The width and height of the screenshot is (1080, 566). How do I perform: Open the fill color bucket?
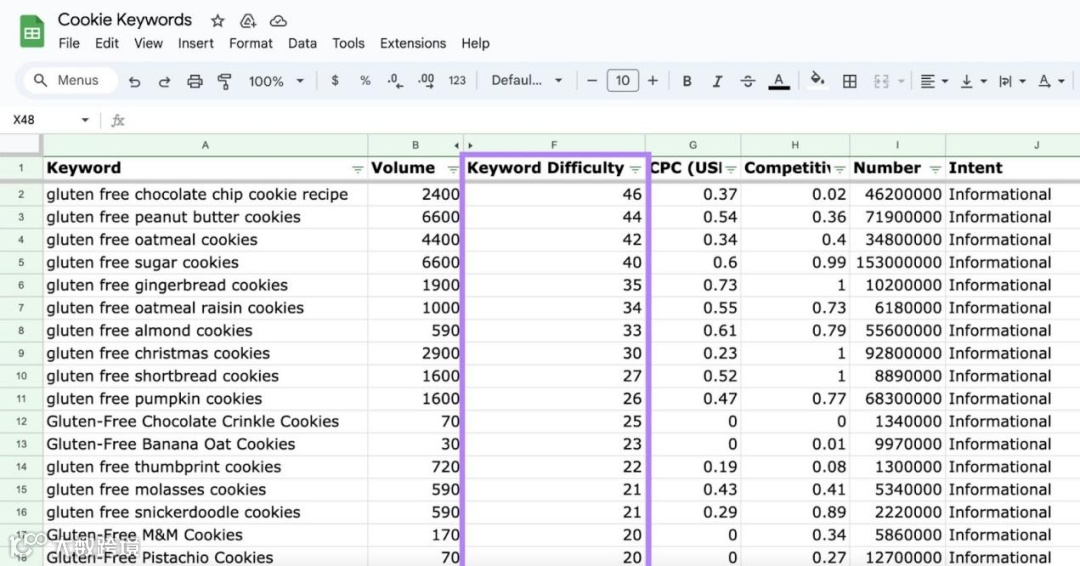click(817, 80)
